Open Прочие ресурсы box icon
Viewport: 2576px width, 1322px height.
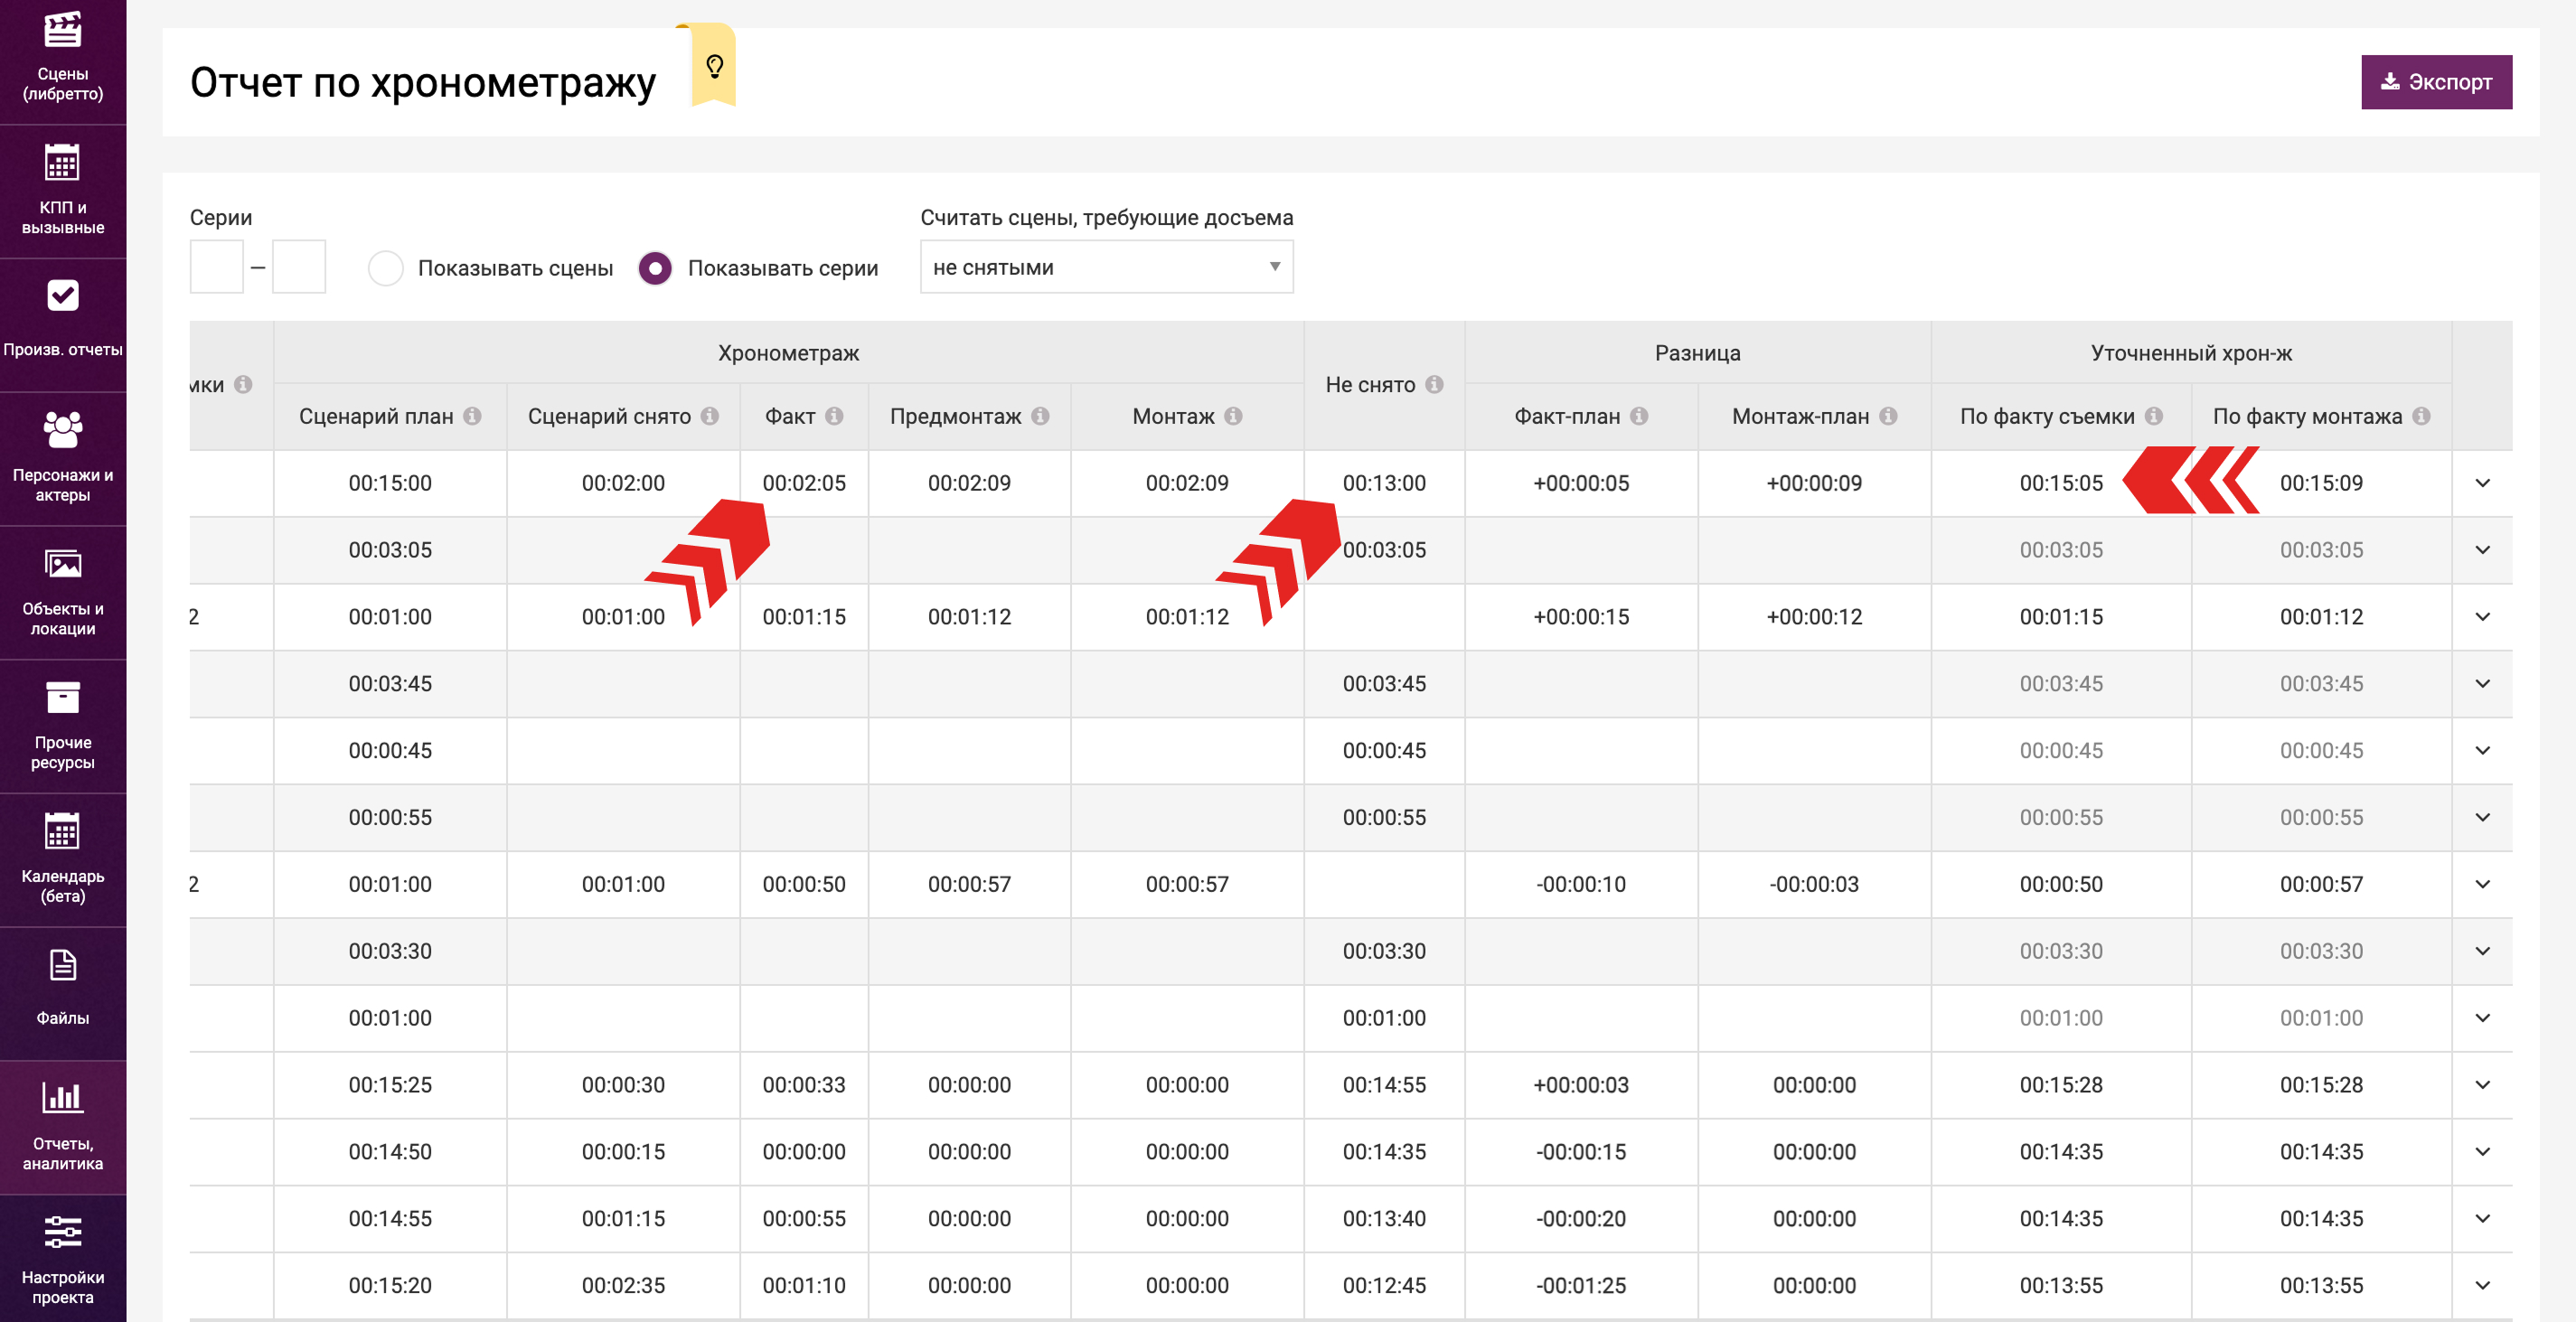[62, 699]
